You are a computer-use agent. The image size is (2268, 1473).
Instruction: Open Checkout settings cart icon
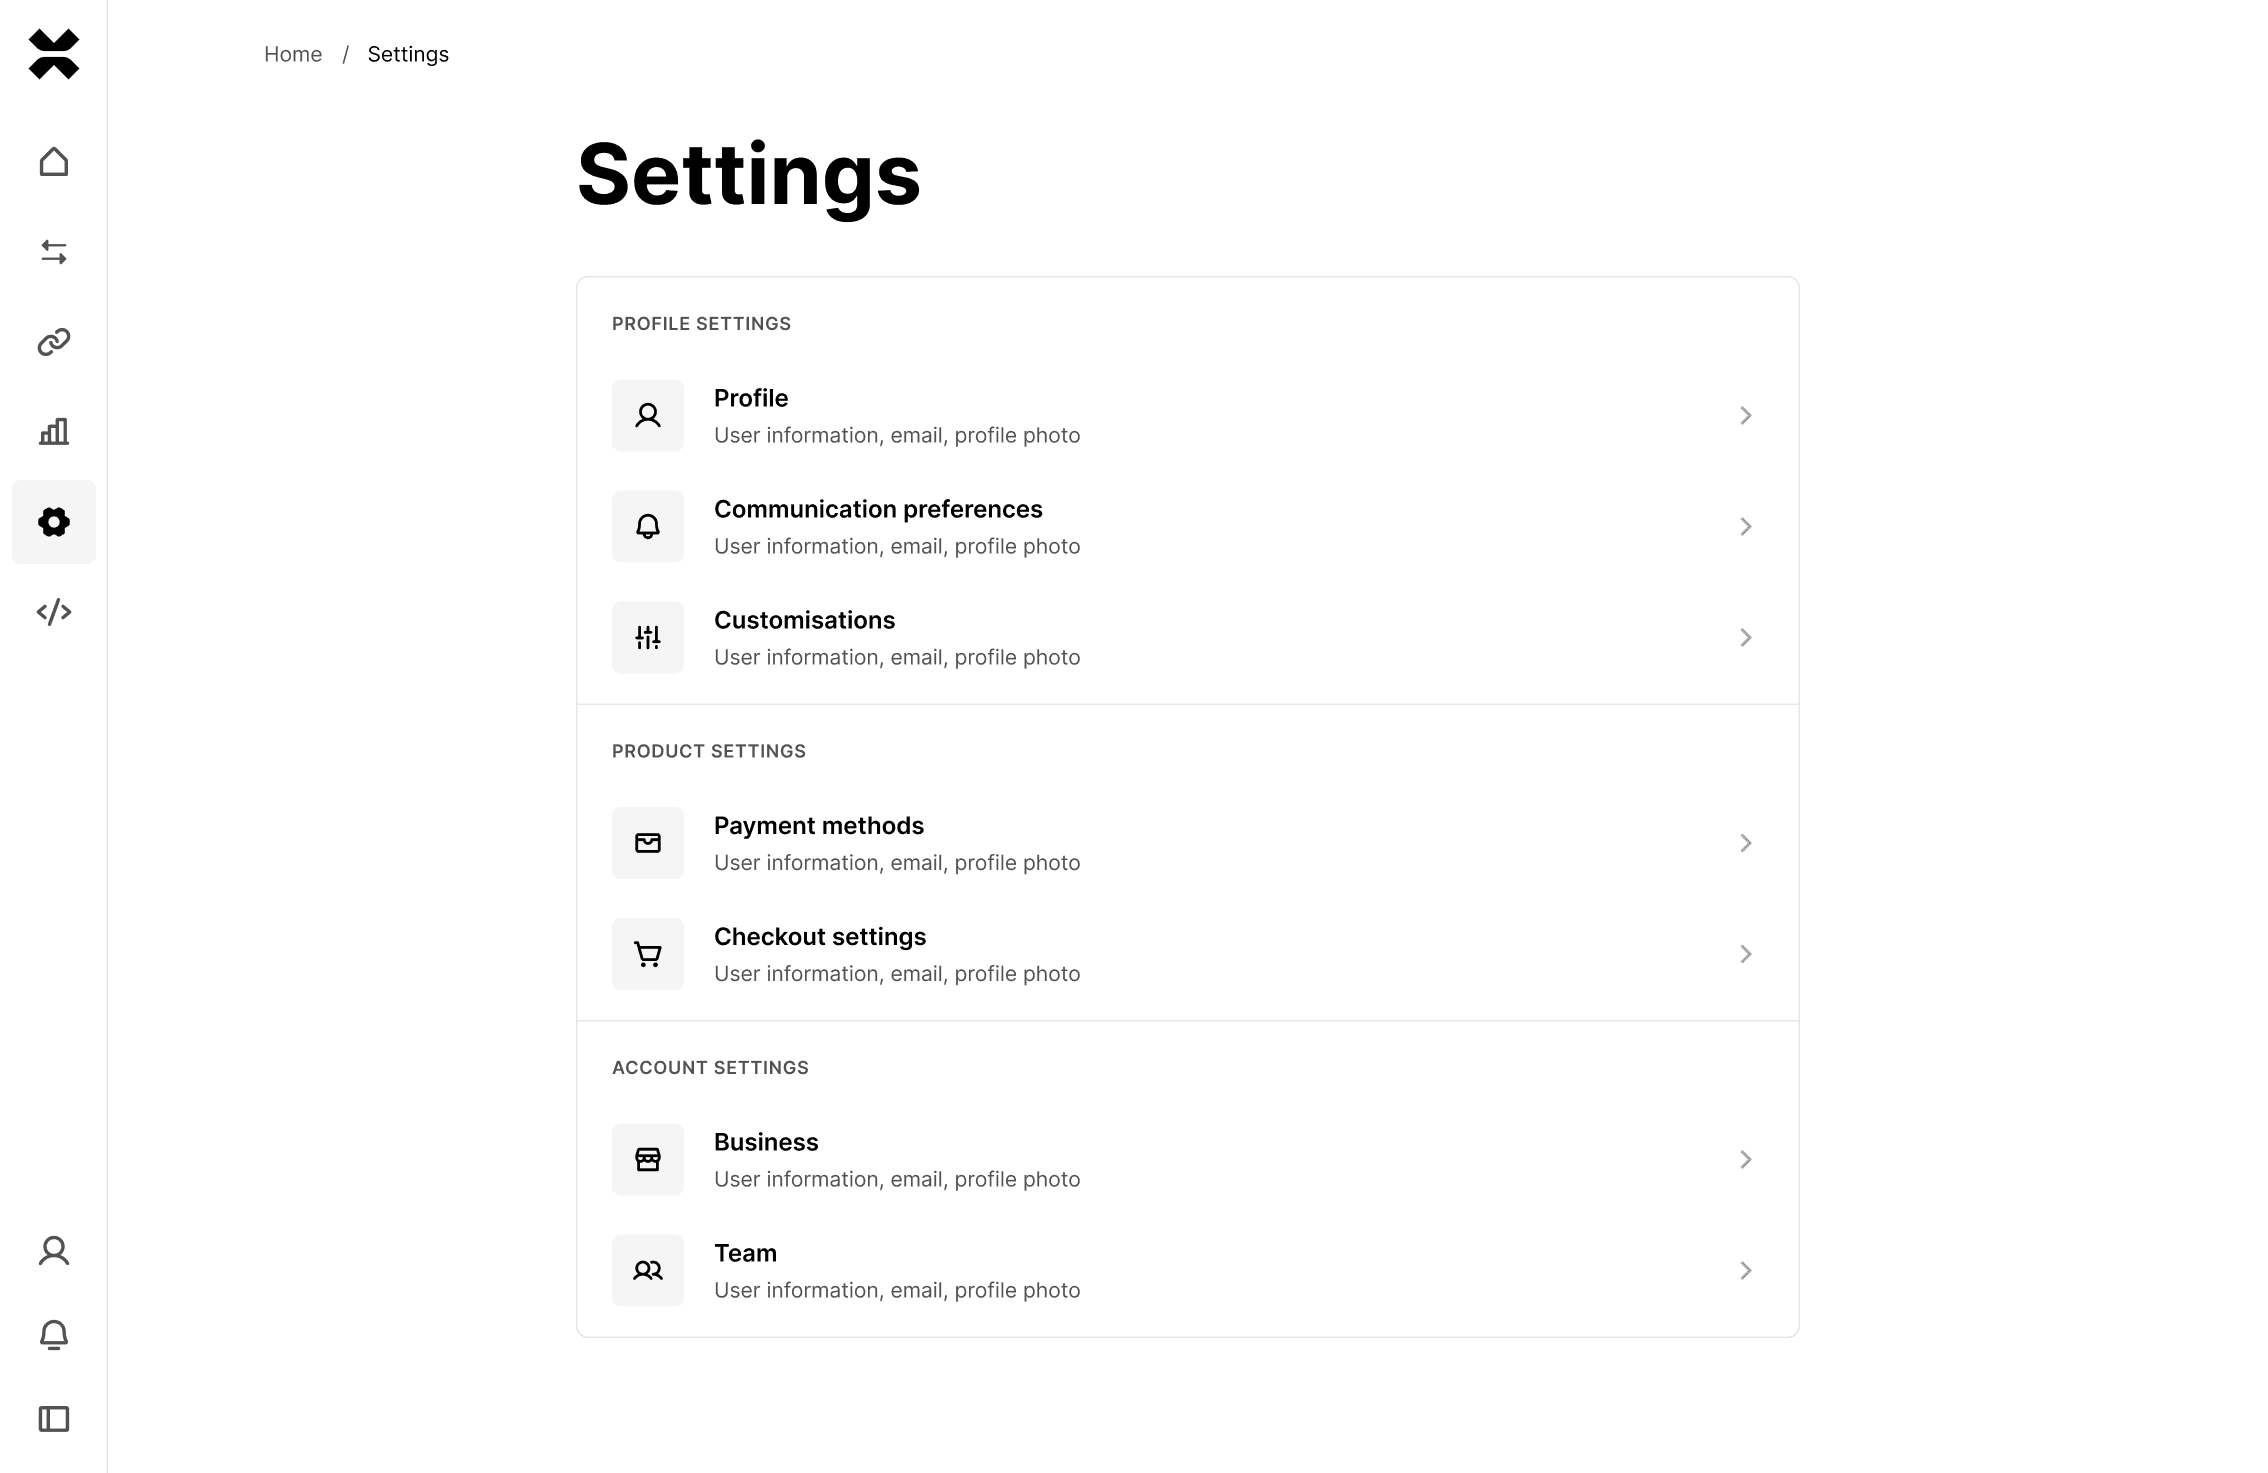pyautogui.click(x=648, y=955)
